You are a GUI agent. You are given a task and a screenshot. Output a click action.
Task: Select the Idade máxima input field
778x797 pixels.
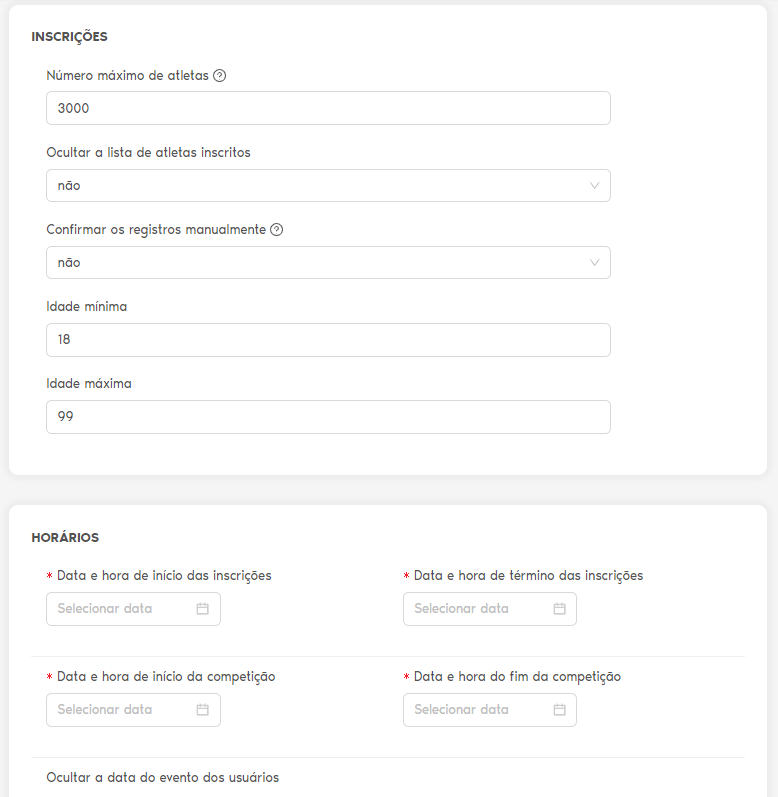328,417
